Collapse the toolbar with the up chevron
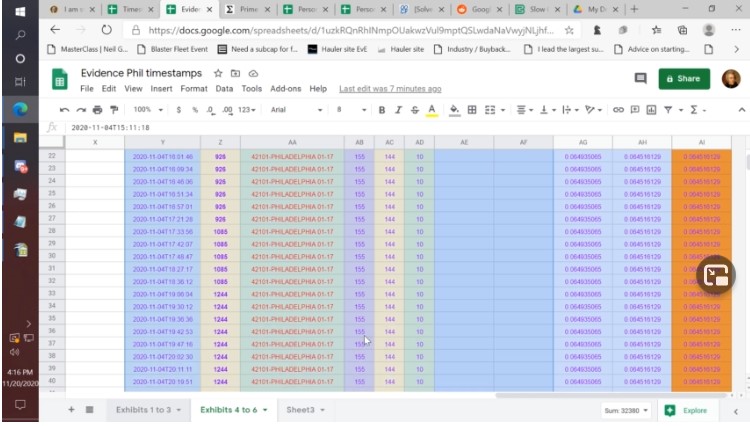Screen dimensions: 750x426 coord(741,110)
